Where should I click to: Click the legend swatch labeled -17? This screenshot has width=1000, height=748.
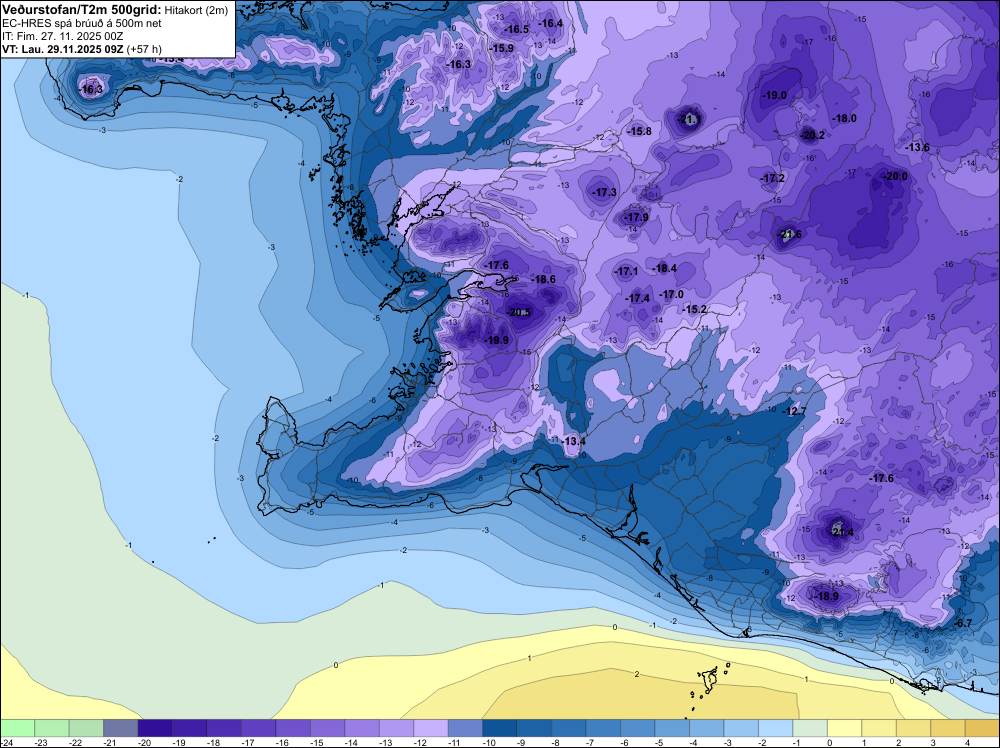258,728
